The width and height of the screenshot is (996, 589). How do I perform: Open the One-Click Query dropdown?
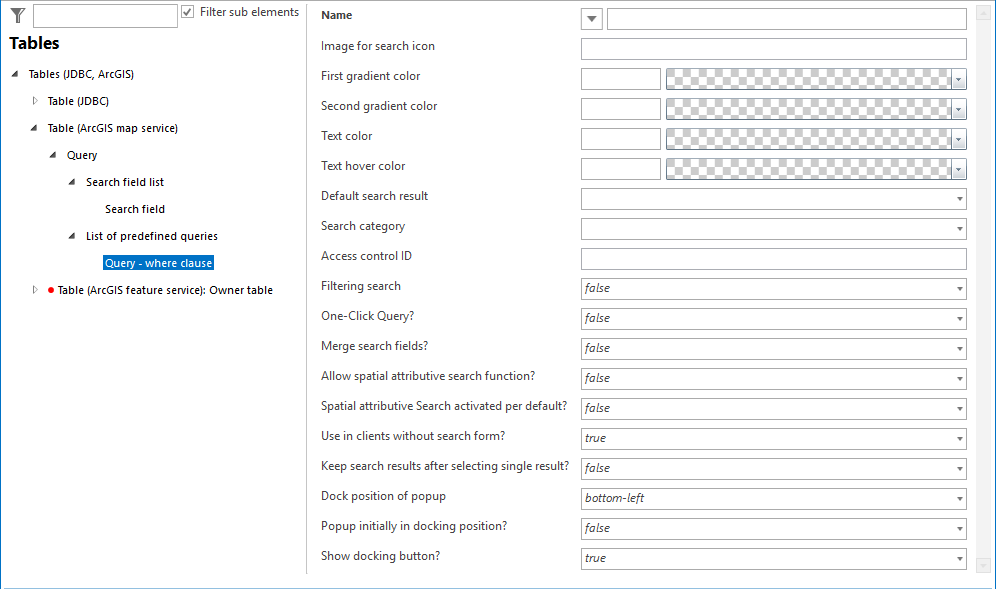[957, 318]
